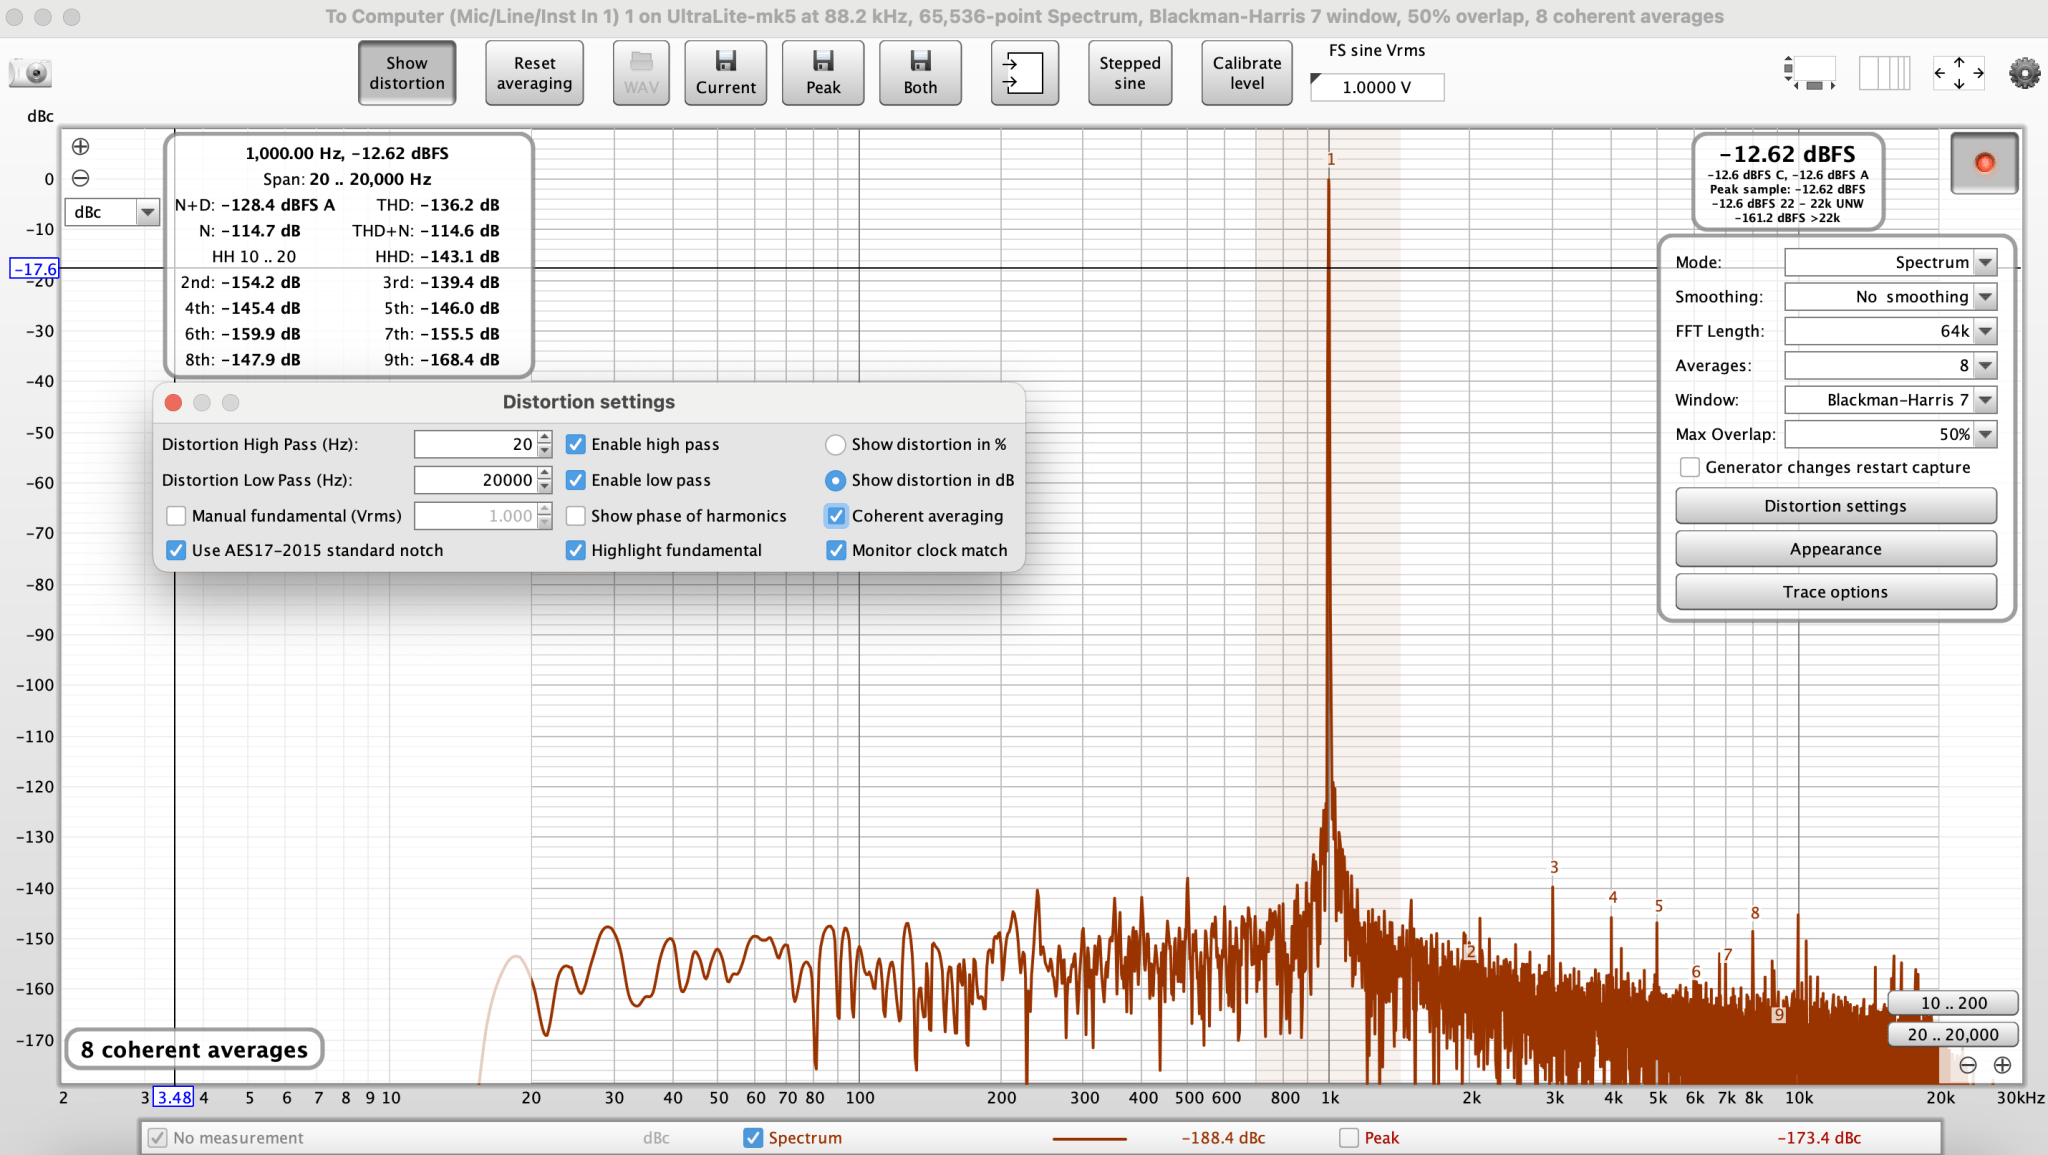The height and width of the screenshot is (1155, 2048).
Task: Toggle Use AES17-2015 standard notch checkbox
Action: (x=176, y=550)
